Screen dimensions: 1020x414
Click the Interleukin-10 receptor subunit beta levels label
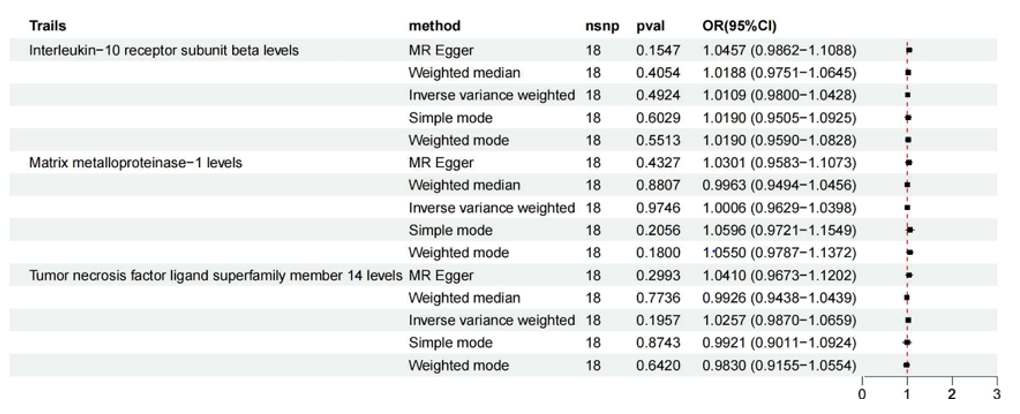164,49
